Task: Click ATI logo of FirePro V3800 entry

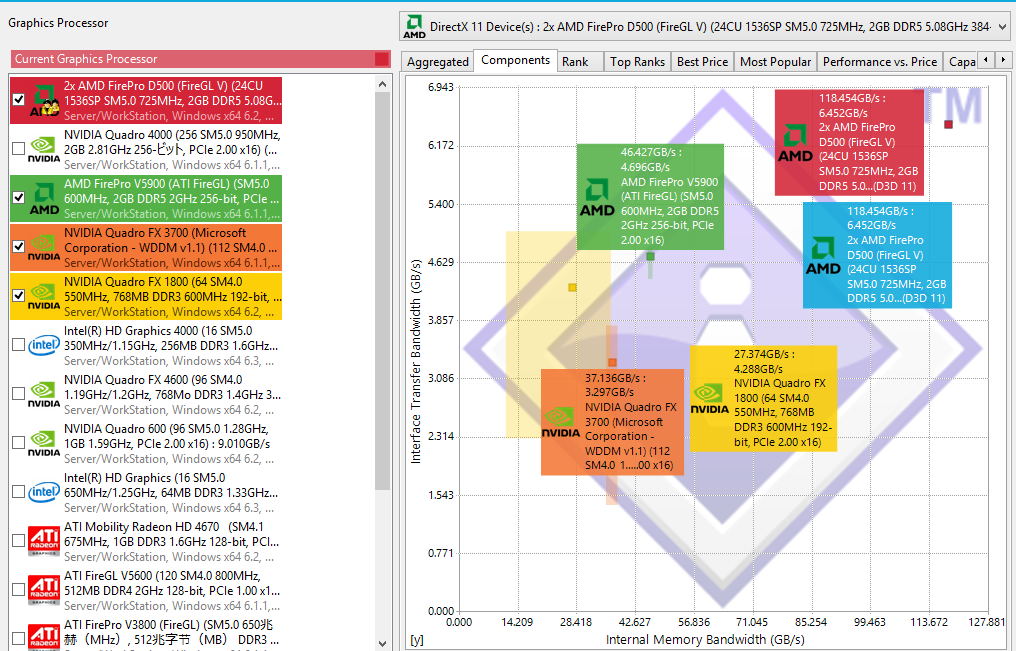Action: coord(44,636)
